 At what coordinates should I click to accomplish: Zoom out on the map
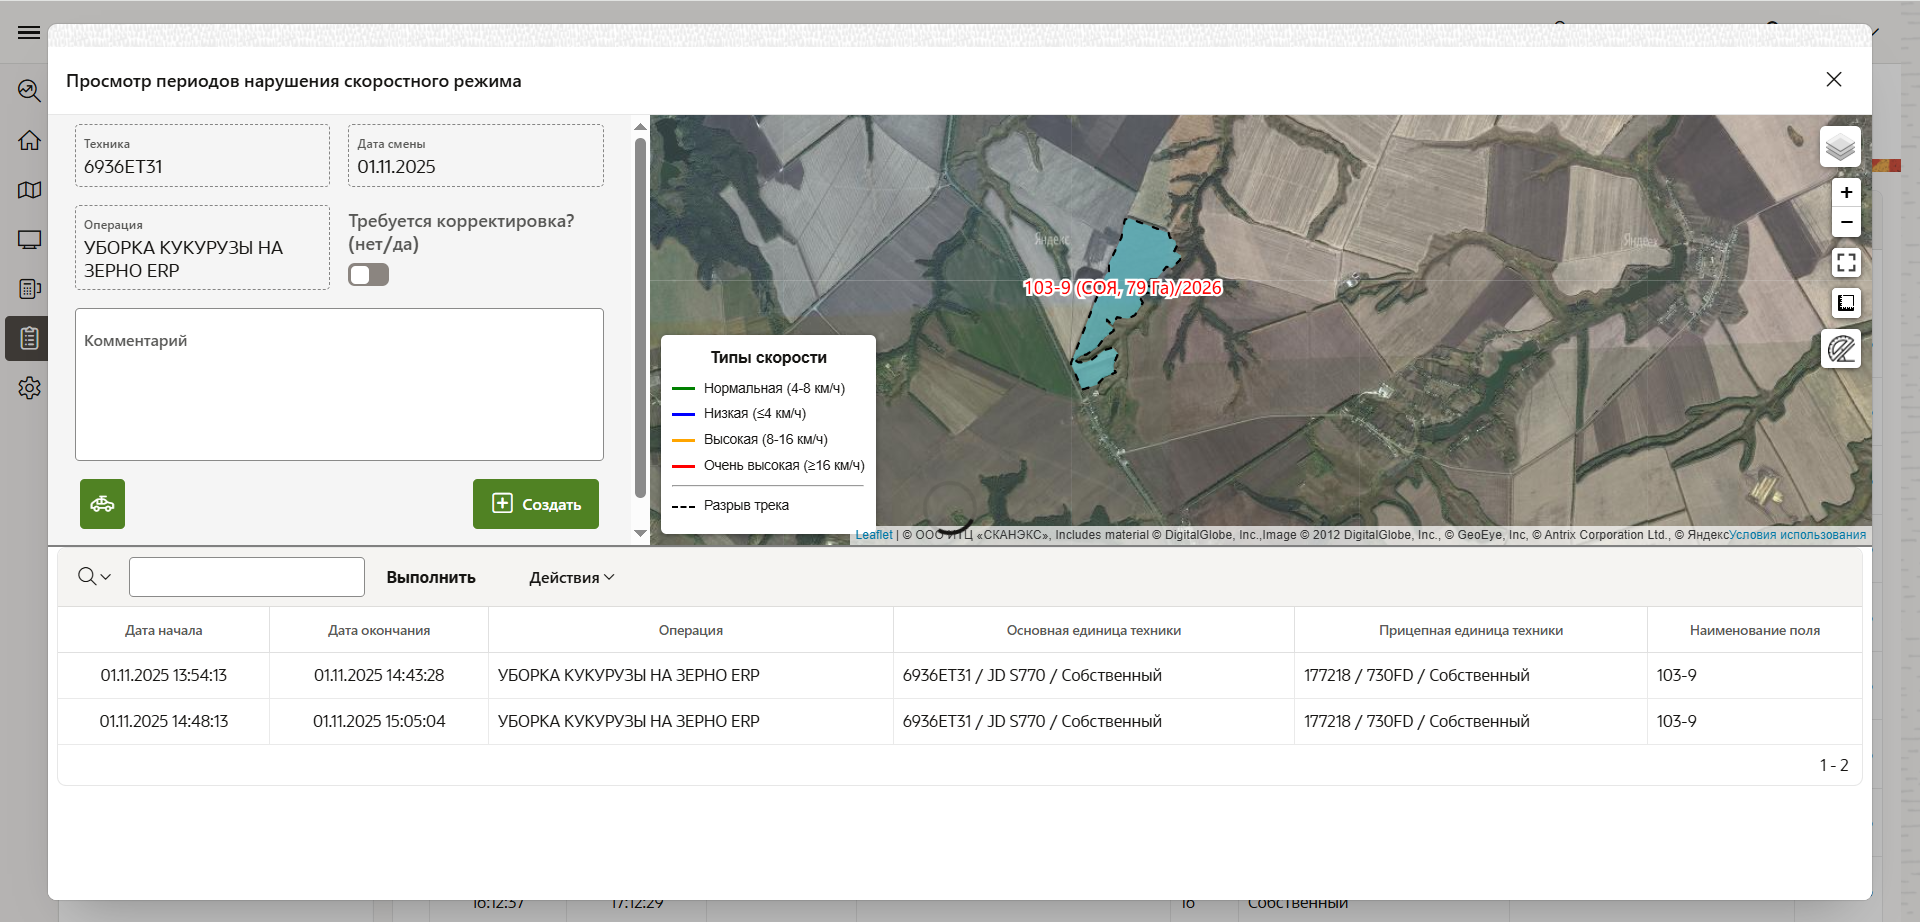tap(1846, 222)
